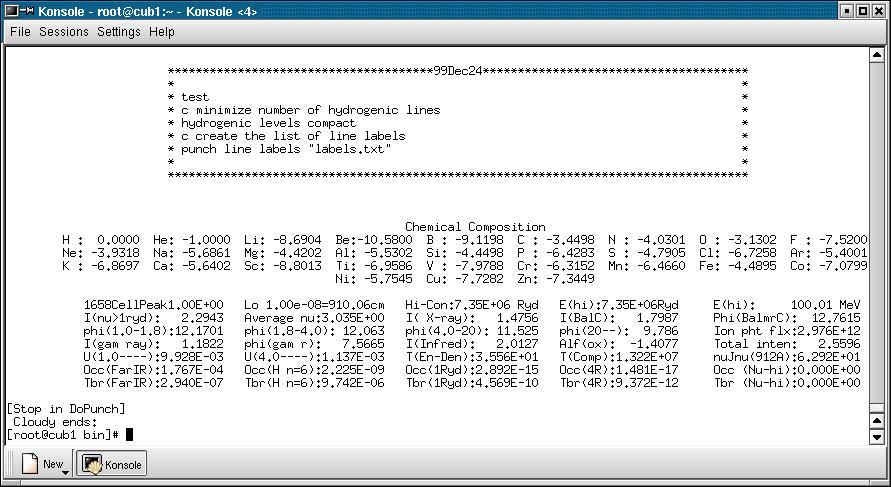Click the scrollbar up arrow at top
Screen dimensions: 891x487
click(x=877, y=55)
